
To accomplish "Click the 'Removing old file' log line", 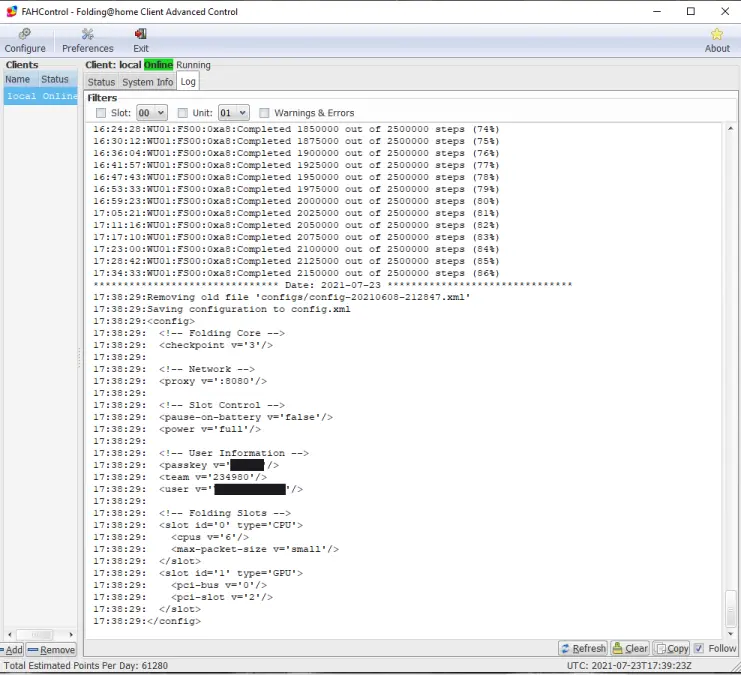I will pyautogui.click(x=282, y=297).
